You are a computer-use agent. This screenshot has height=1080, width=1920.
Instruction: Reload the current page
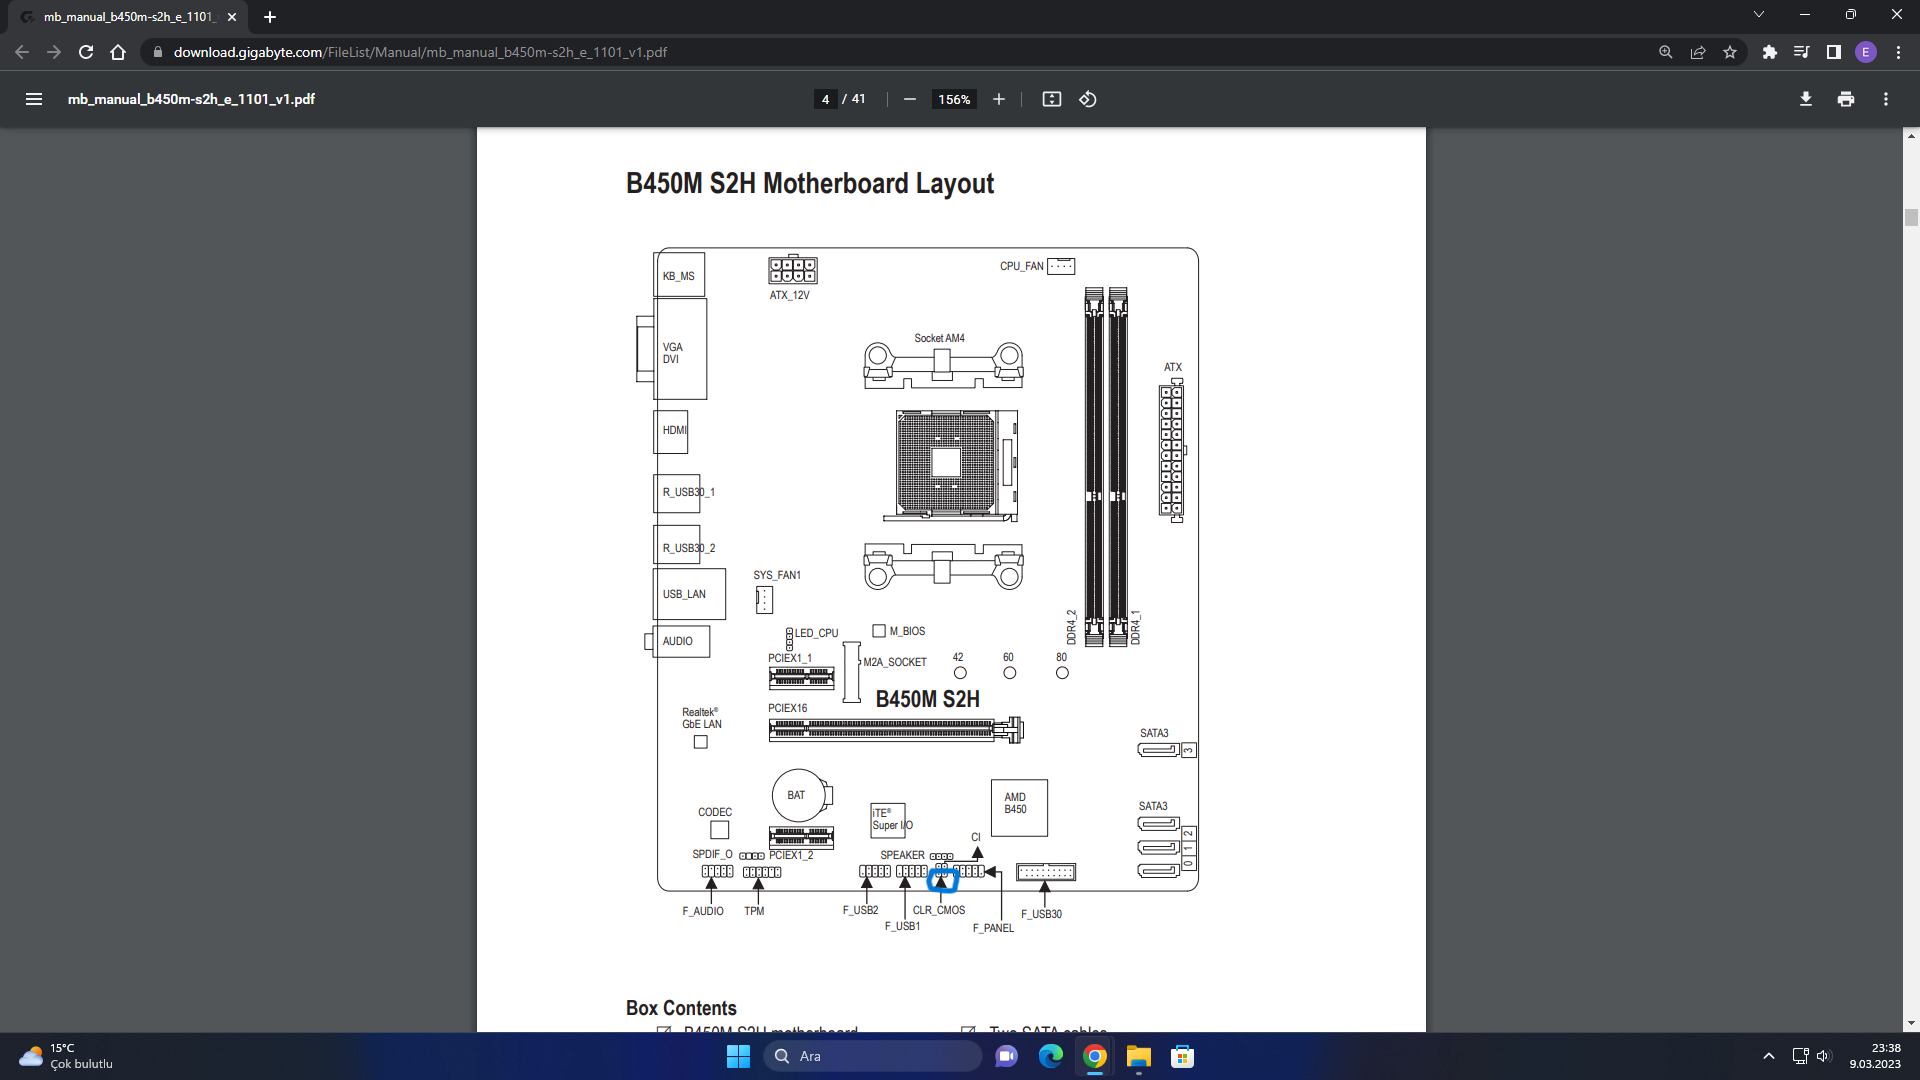coord(86,52)
